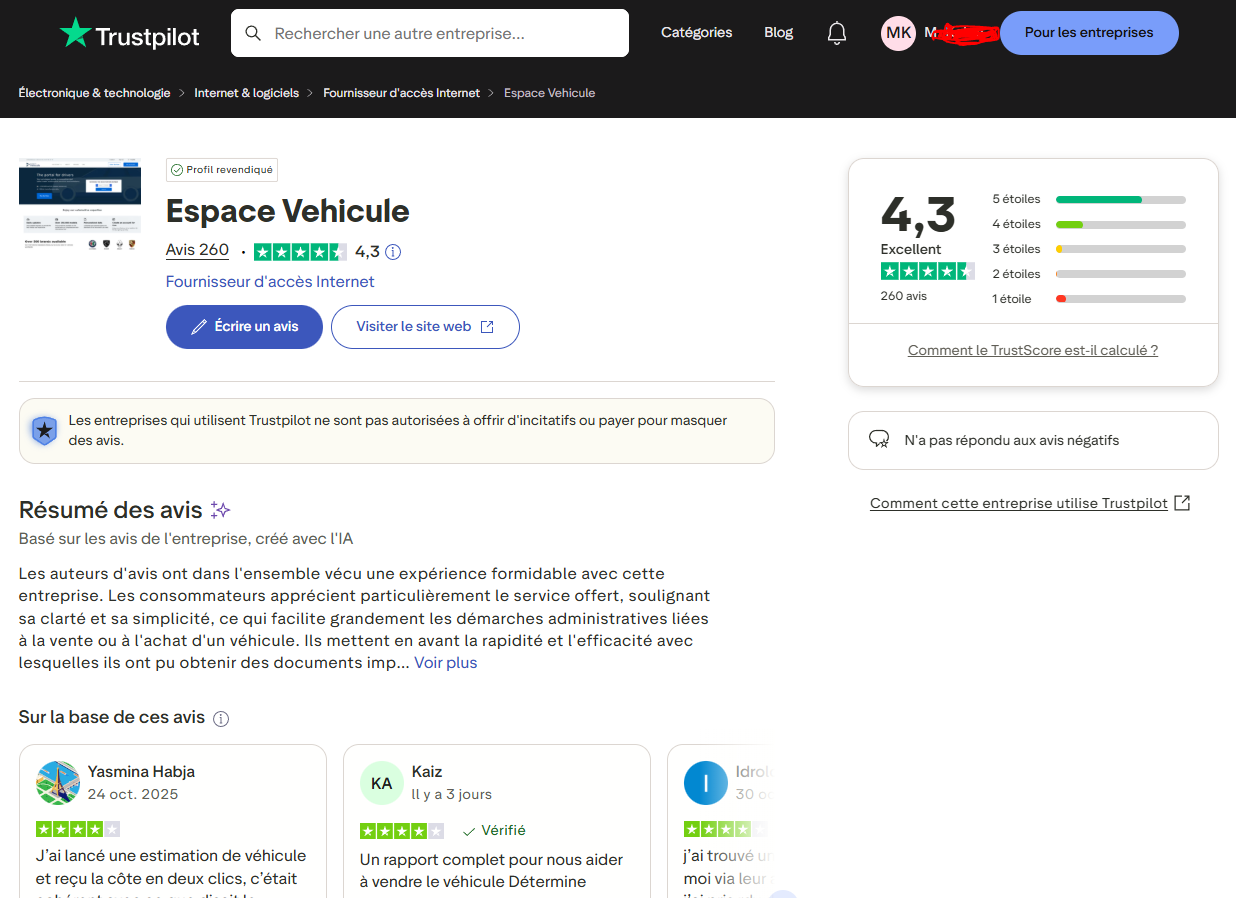
Task: Filter reviews by 5 étoiles
Action: point(1120,199)
